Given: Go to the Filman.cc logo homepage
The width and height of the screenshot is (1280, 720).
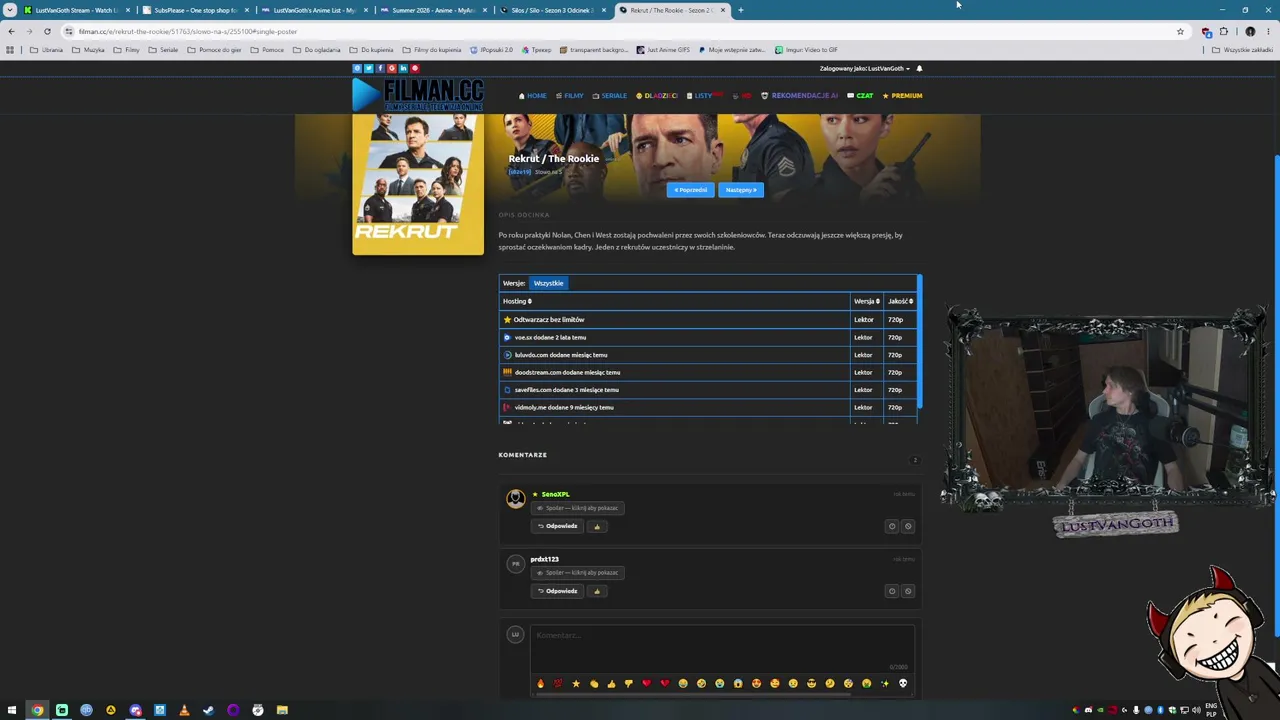Looking at the screenshot, I should click(x=418, y=95).
